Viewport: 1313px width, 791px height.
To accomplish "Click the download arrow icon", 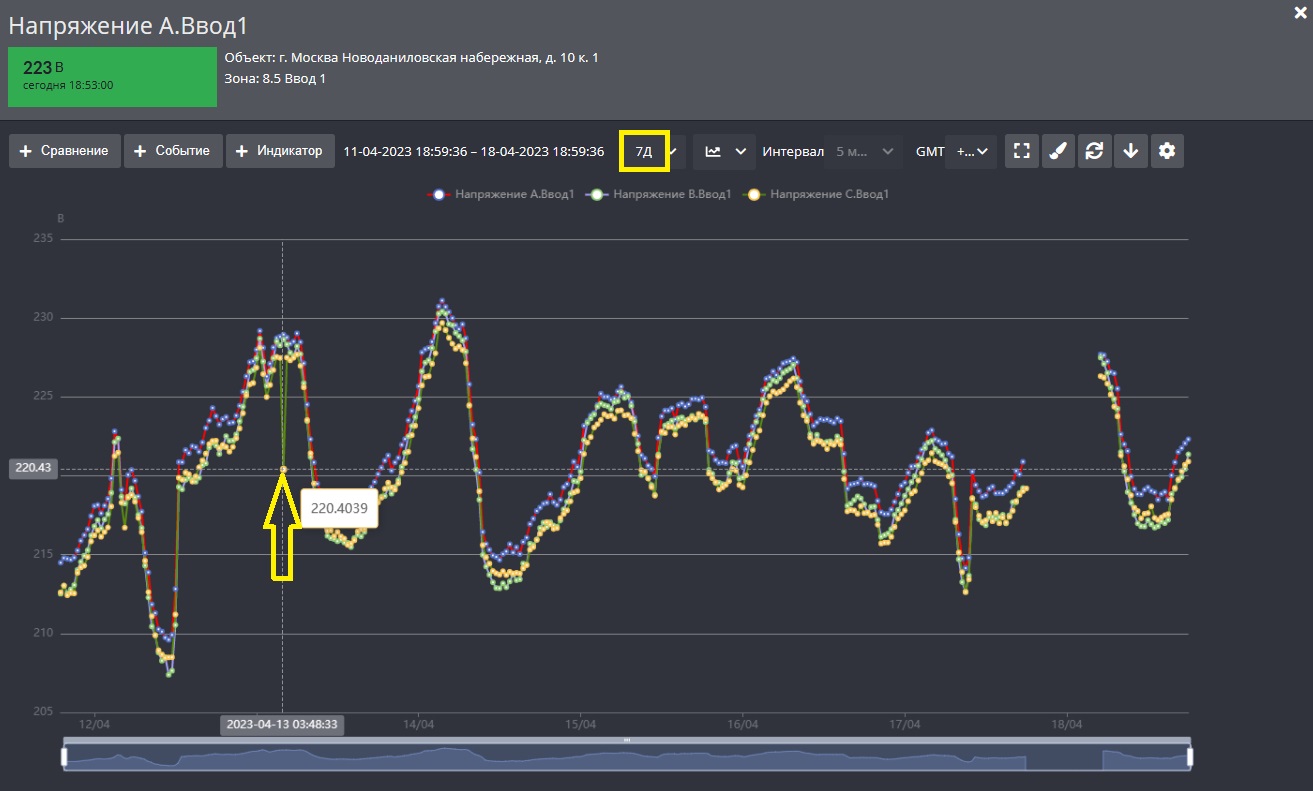I will point(1131,151).
